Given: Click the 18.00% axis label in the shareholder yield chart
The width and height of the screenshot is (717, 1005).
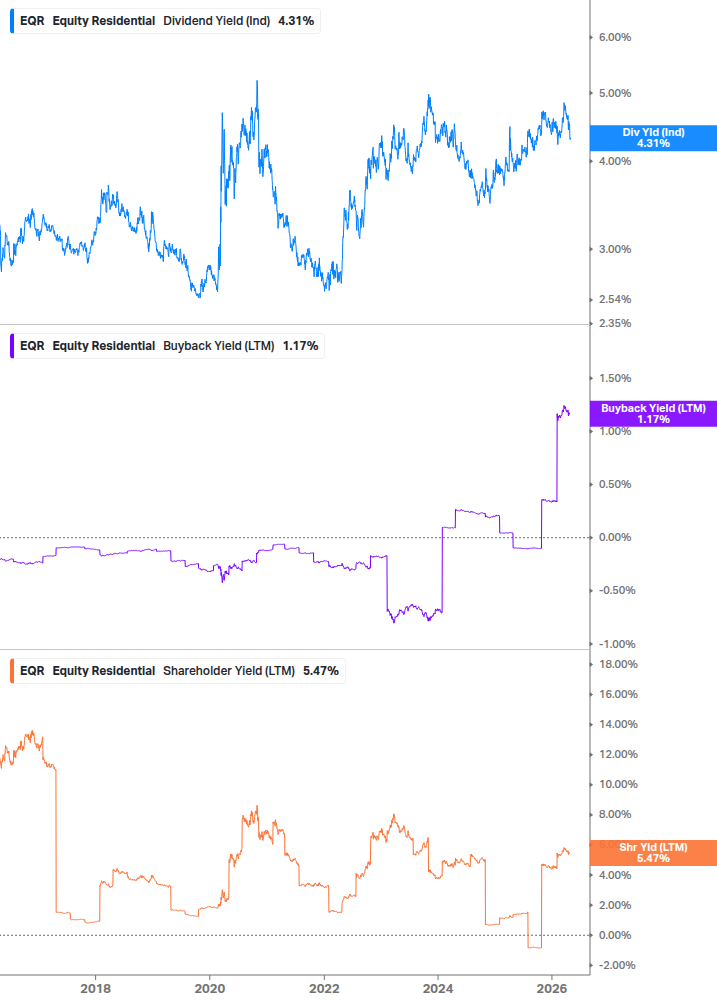Looking at the screenshot, I should (618, 664).
